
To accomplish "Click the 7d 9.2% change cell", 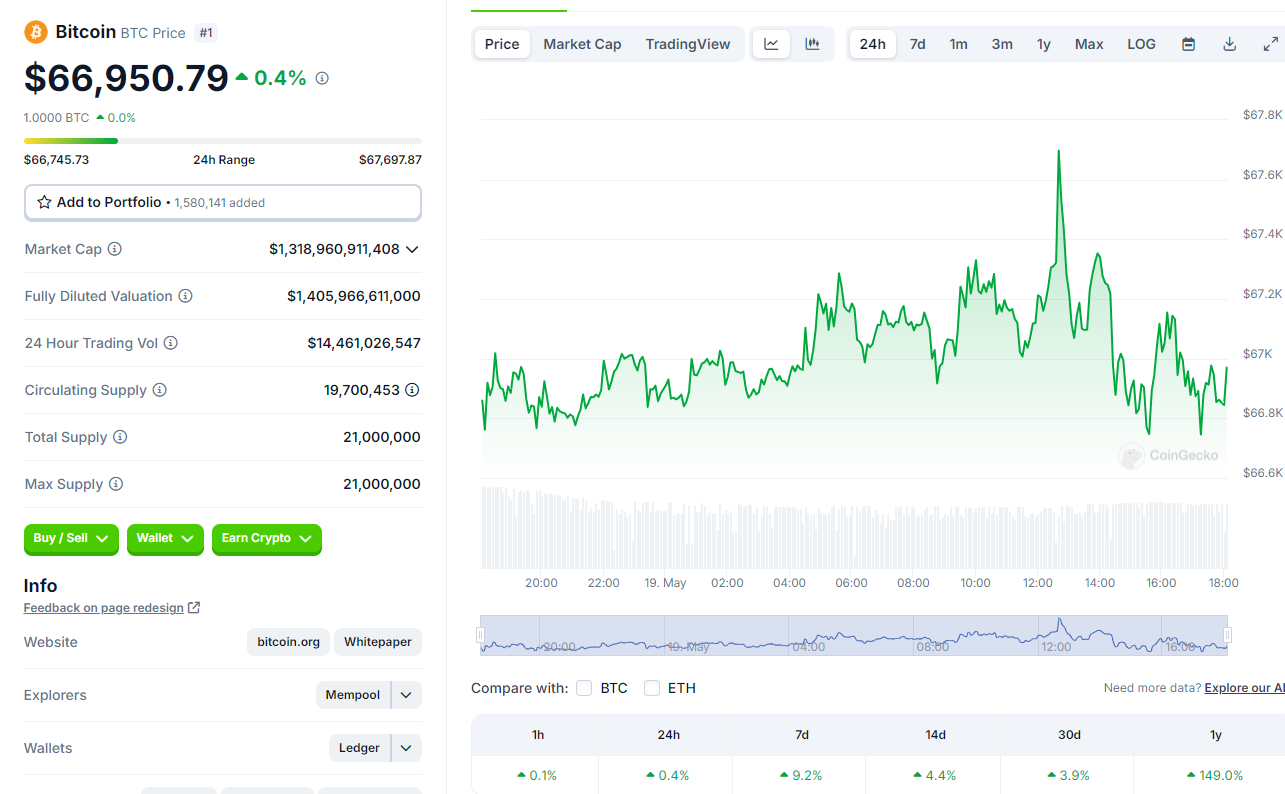I will [x=801, y=775].
